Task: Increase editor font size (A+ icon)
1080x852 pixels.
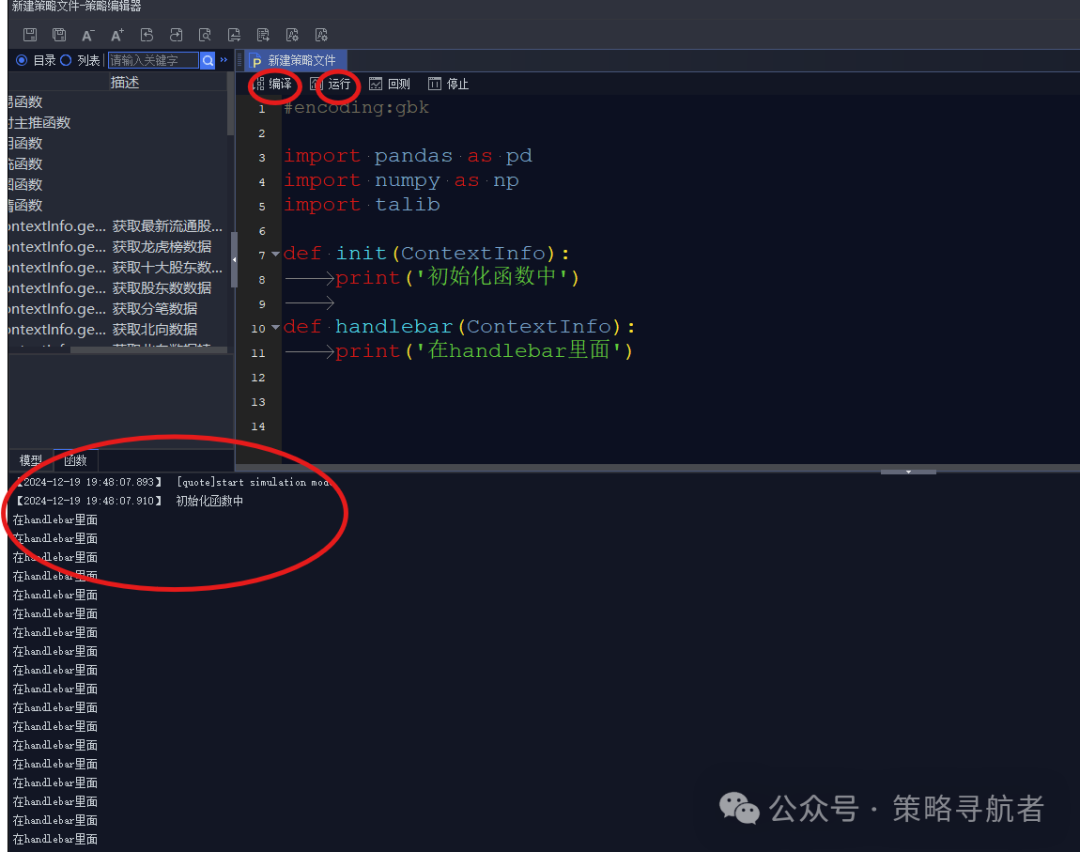Action: tap(117, 34)
